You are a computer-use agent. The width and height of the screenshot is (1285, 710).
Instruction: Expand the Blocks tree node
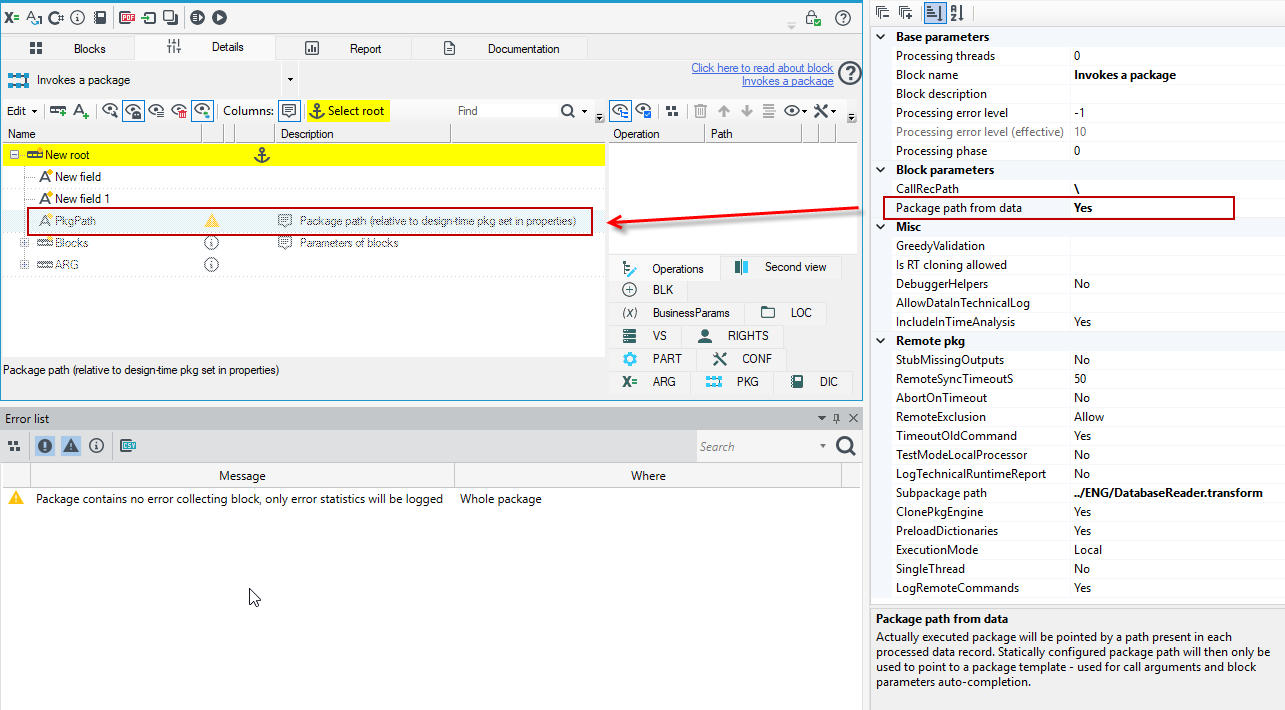24,243
